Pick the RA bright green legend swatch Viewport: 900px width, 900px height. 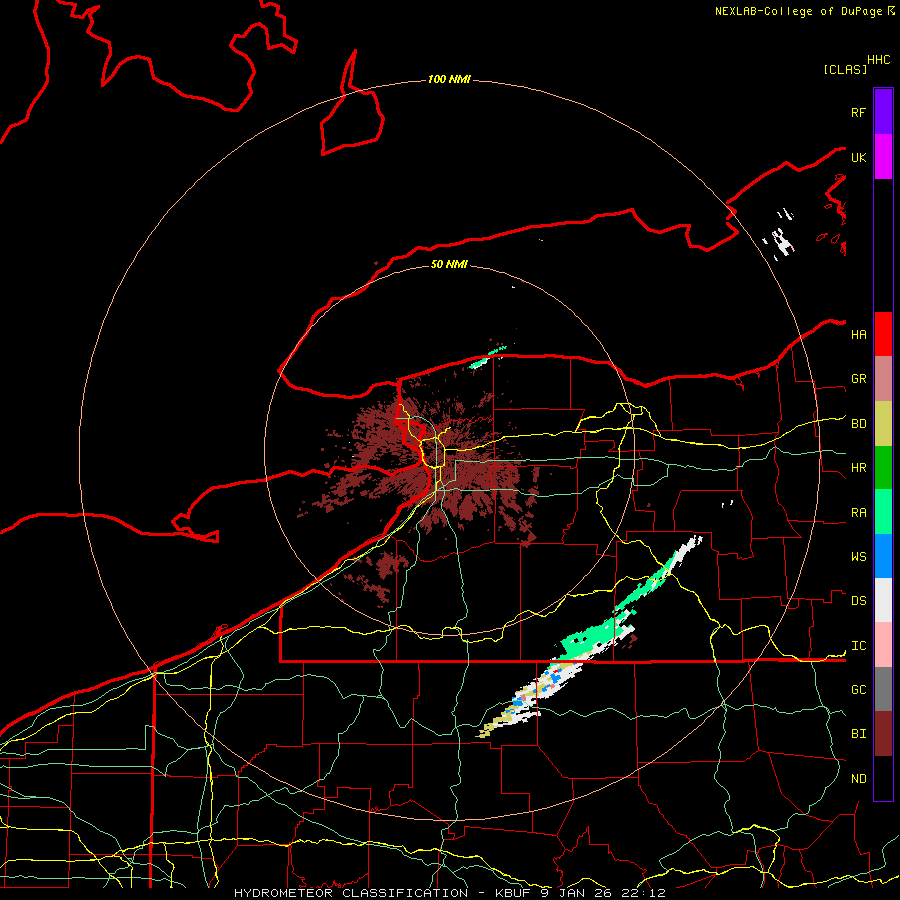pos(883,512)
